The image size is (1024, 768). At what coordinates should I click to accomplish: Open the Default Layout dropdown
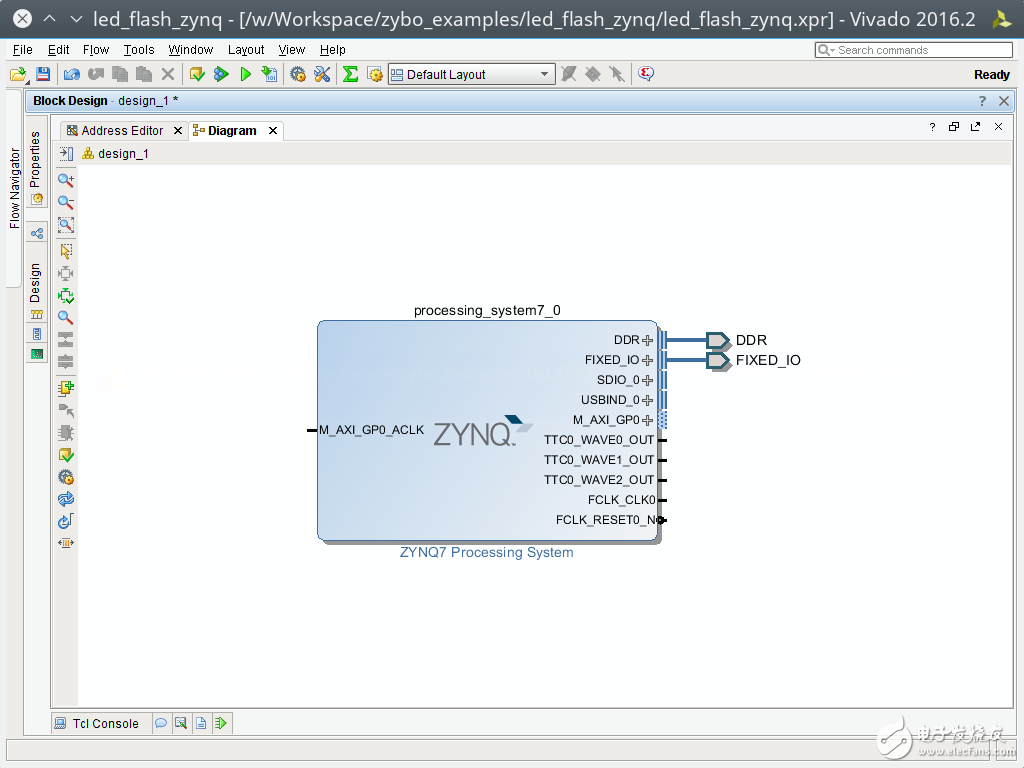pyautogui.click(x=471, y=74)
